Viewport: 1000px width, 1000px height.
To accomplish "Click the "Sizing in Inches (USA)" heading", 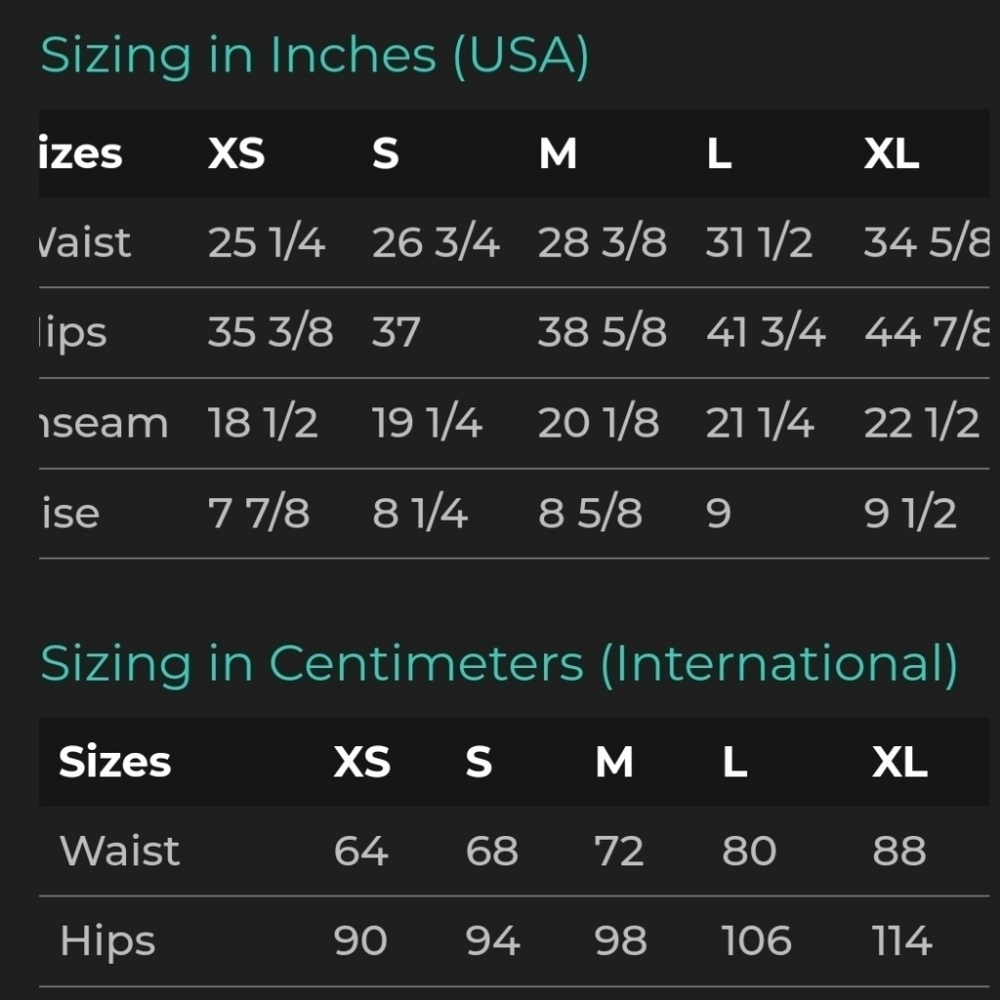I will click(314, 56).
